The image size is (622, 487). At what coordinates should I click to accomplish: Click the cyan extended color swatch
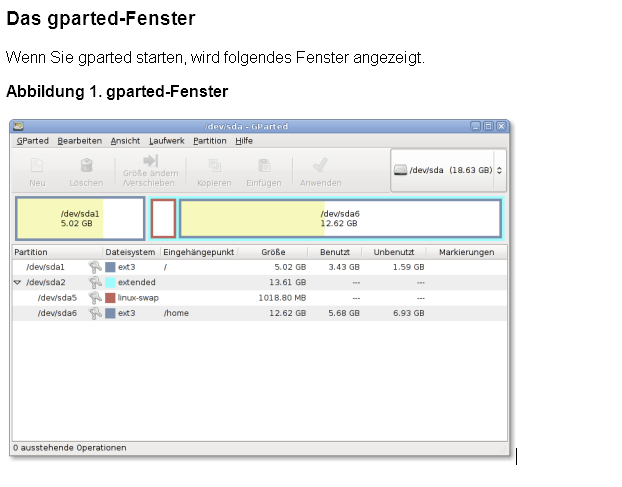point(110,282)
